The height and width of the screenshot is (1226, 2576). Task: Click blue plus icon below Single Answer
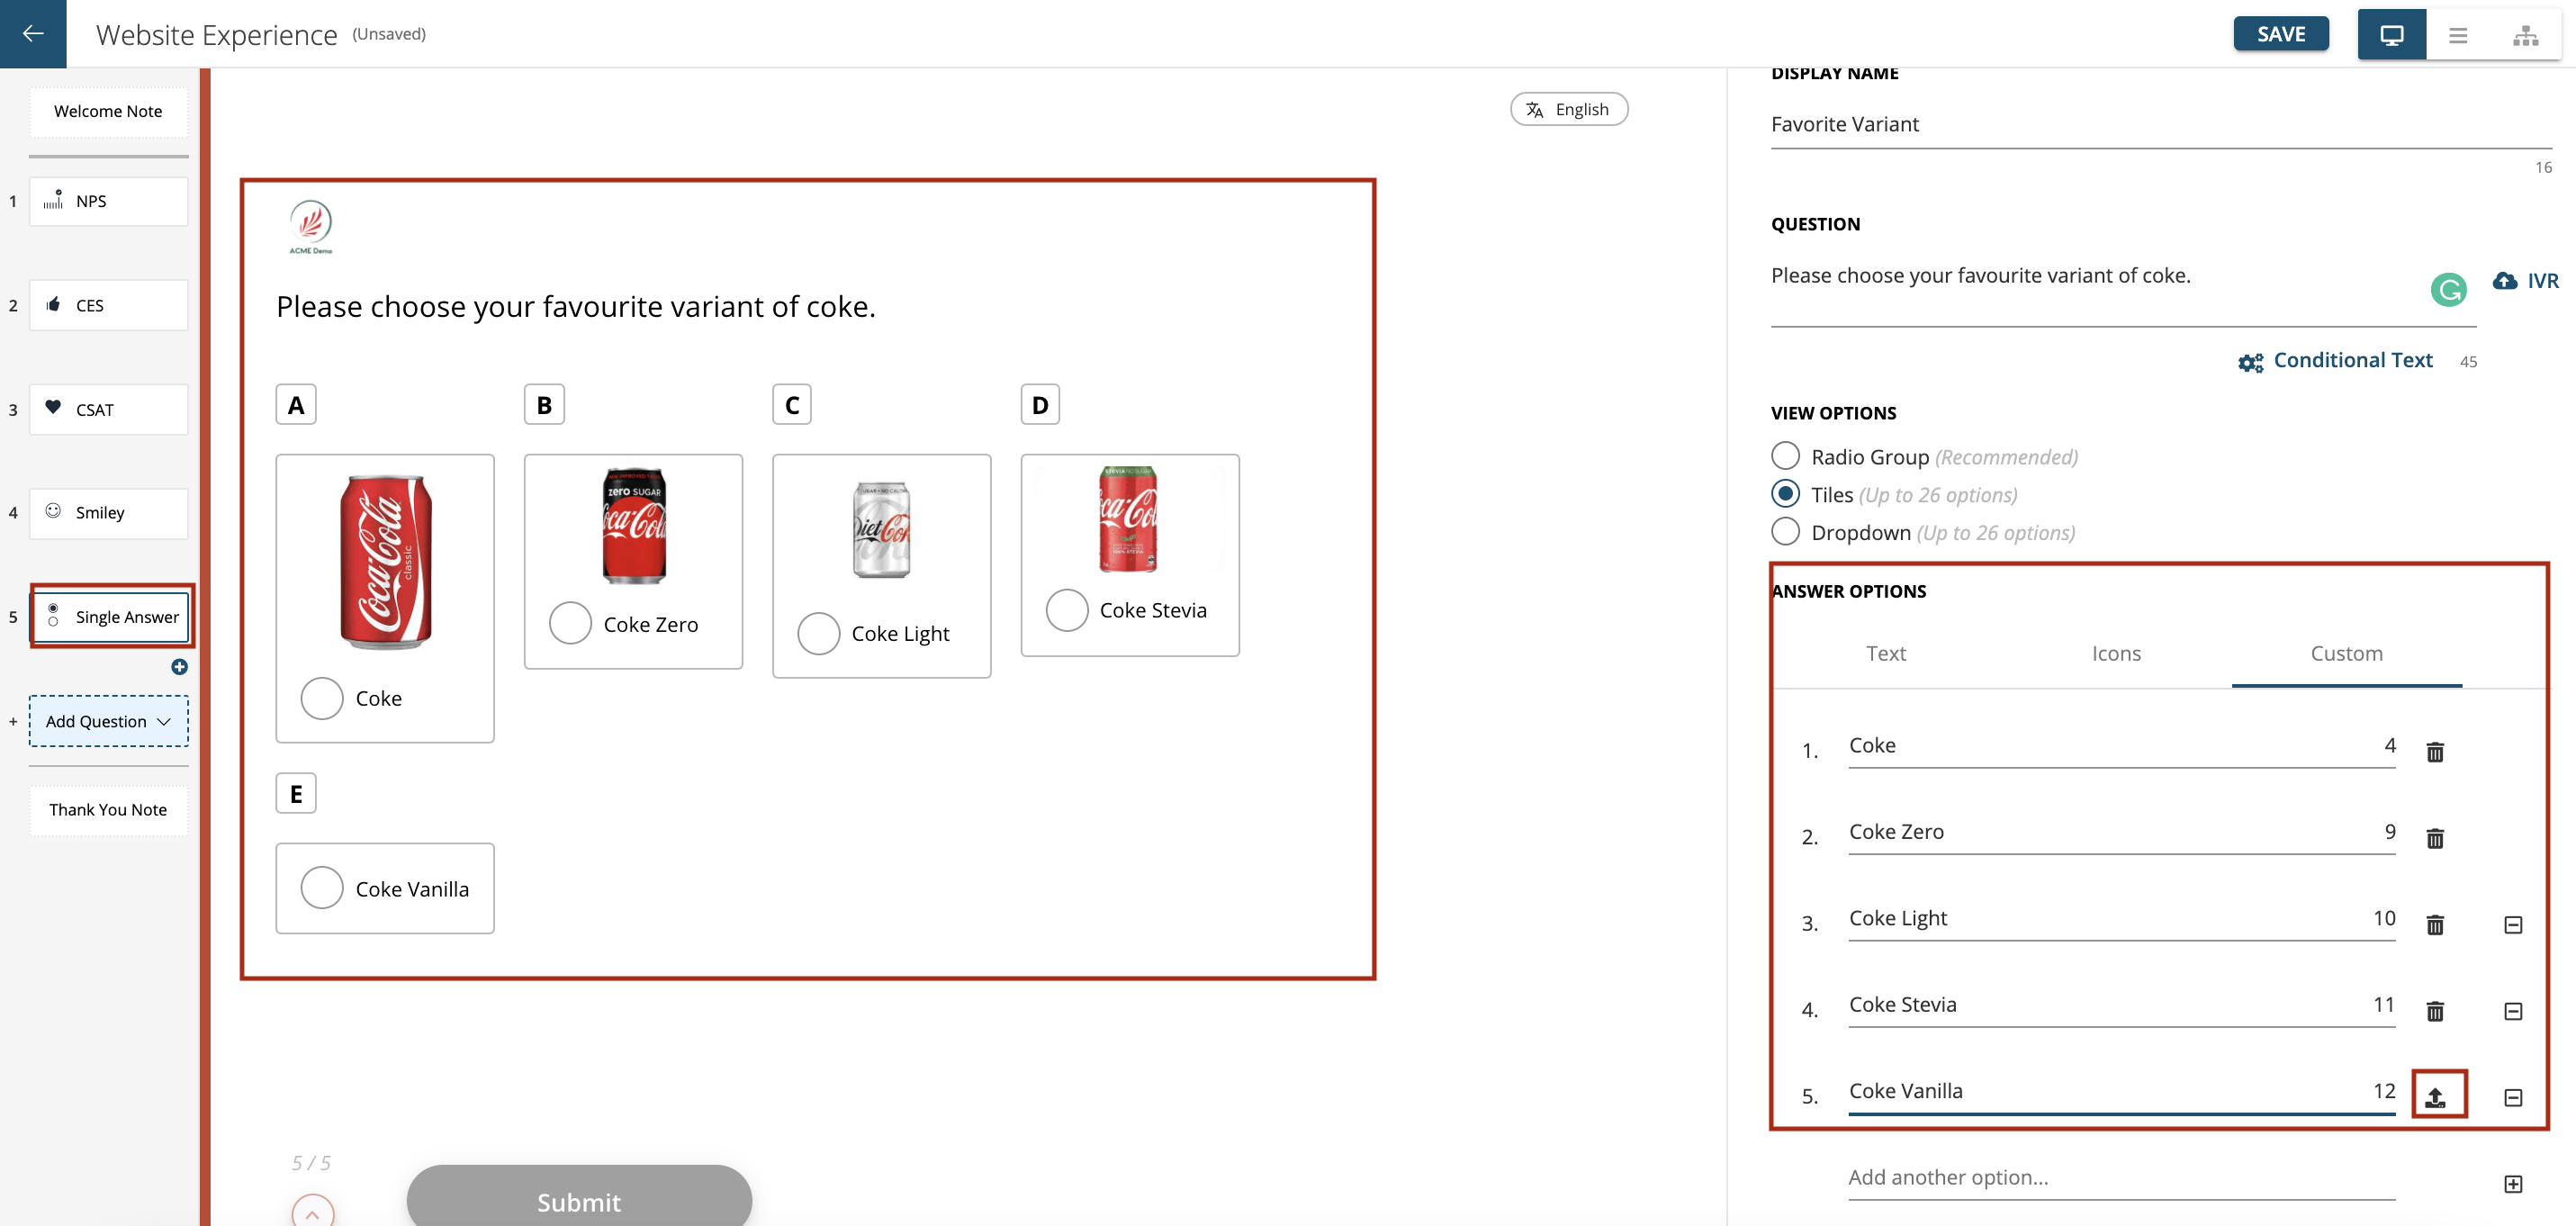coord(179,666)
